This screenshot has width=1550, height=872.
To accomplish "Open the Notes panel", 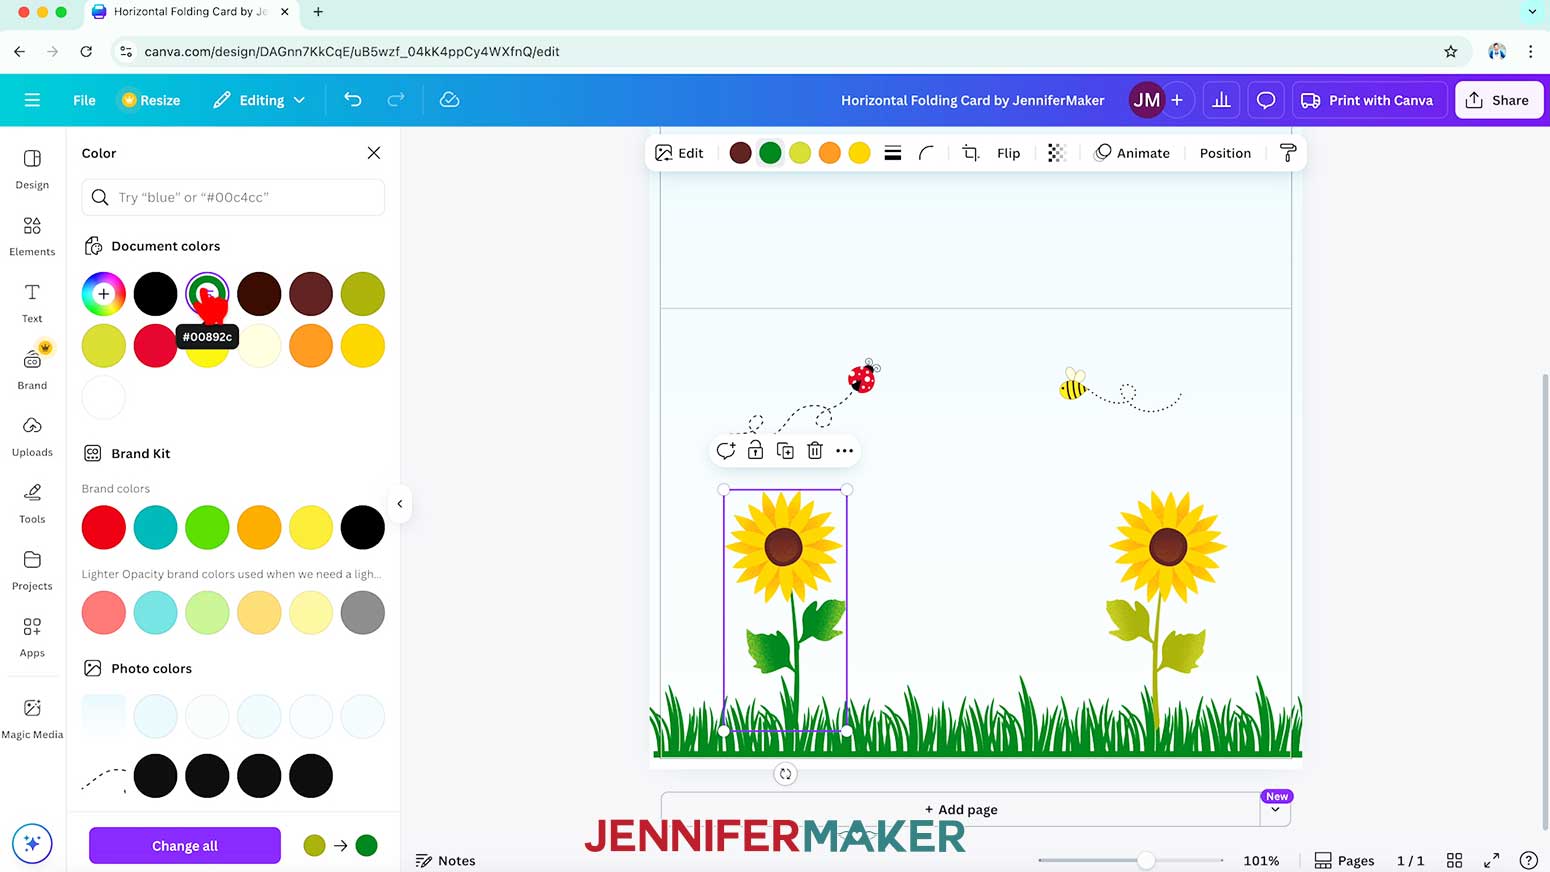I will [x=446, y=860].
